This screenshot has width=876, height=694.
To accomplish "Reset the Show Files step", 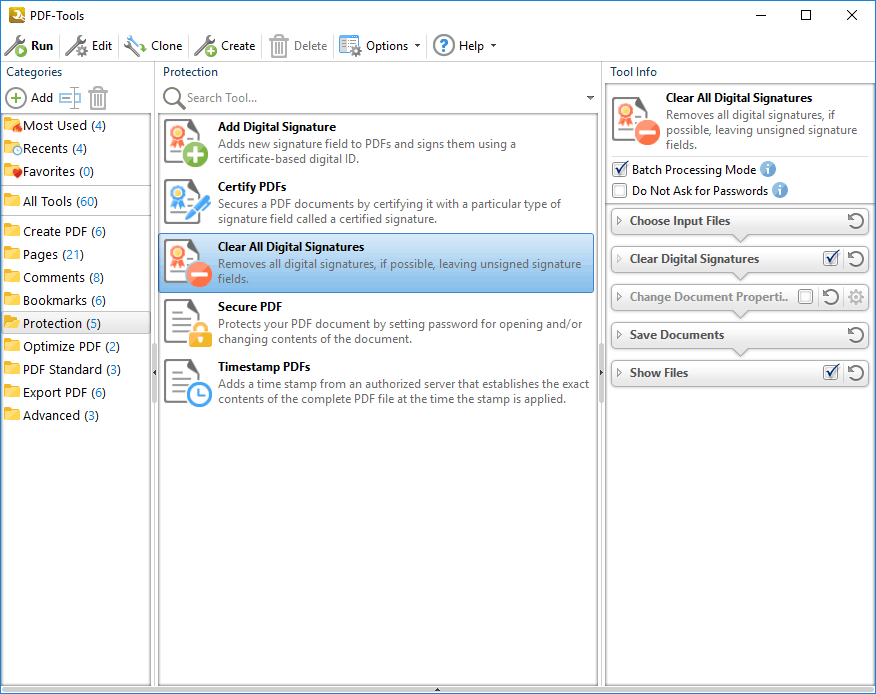I will click(x=855, y=373).
